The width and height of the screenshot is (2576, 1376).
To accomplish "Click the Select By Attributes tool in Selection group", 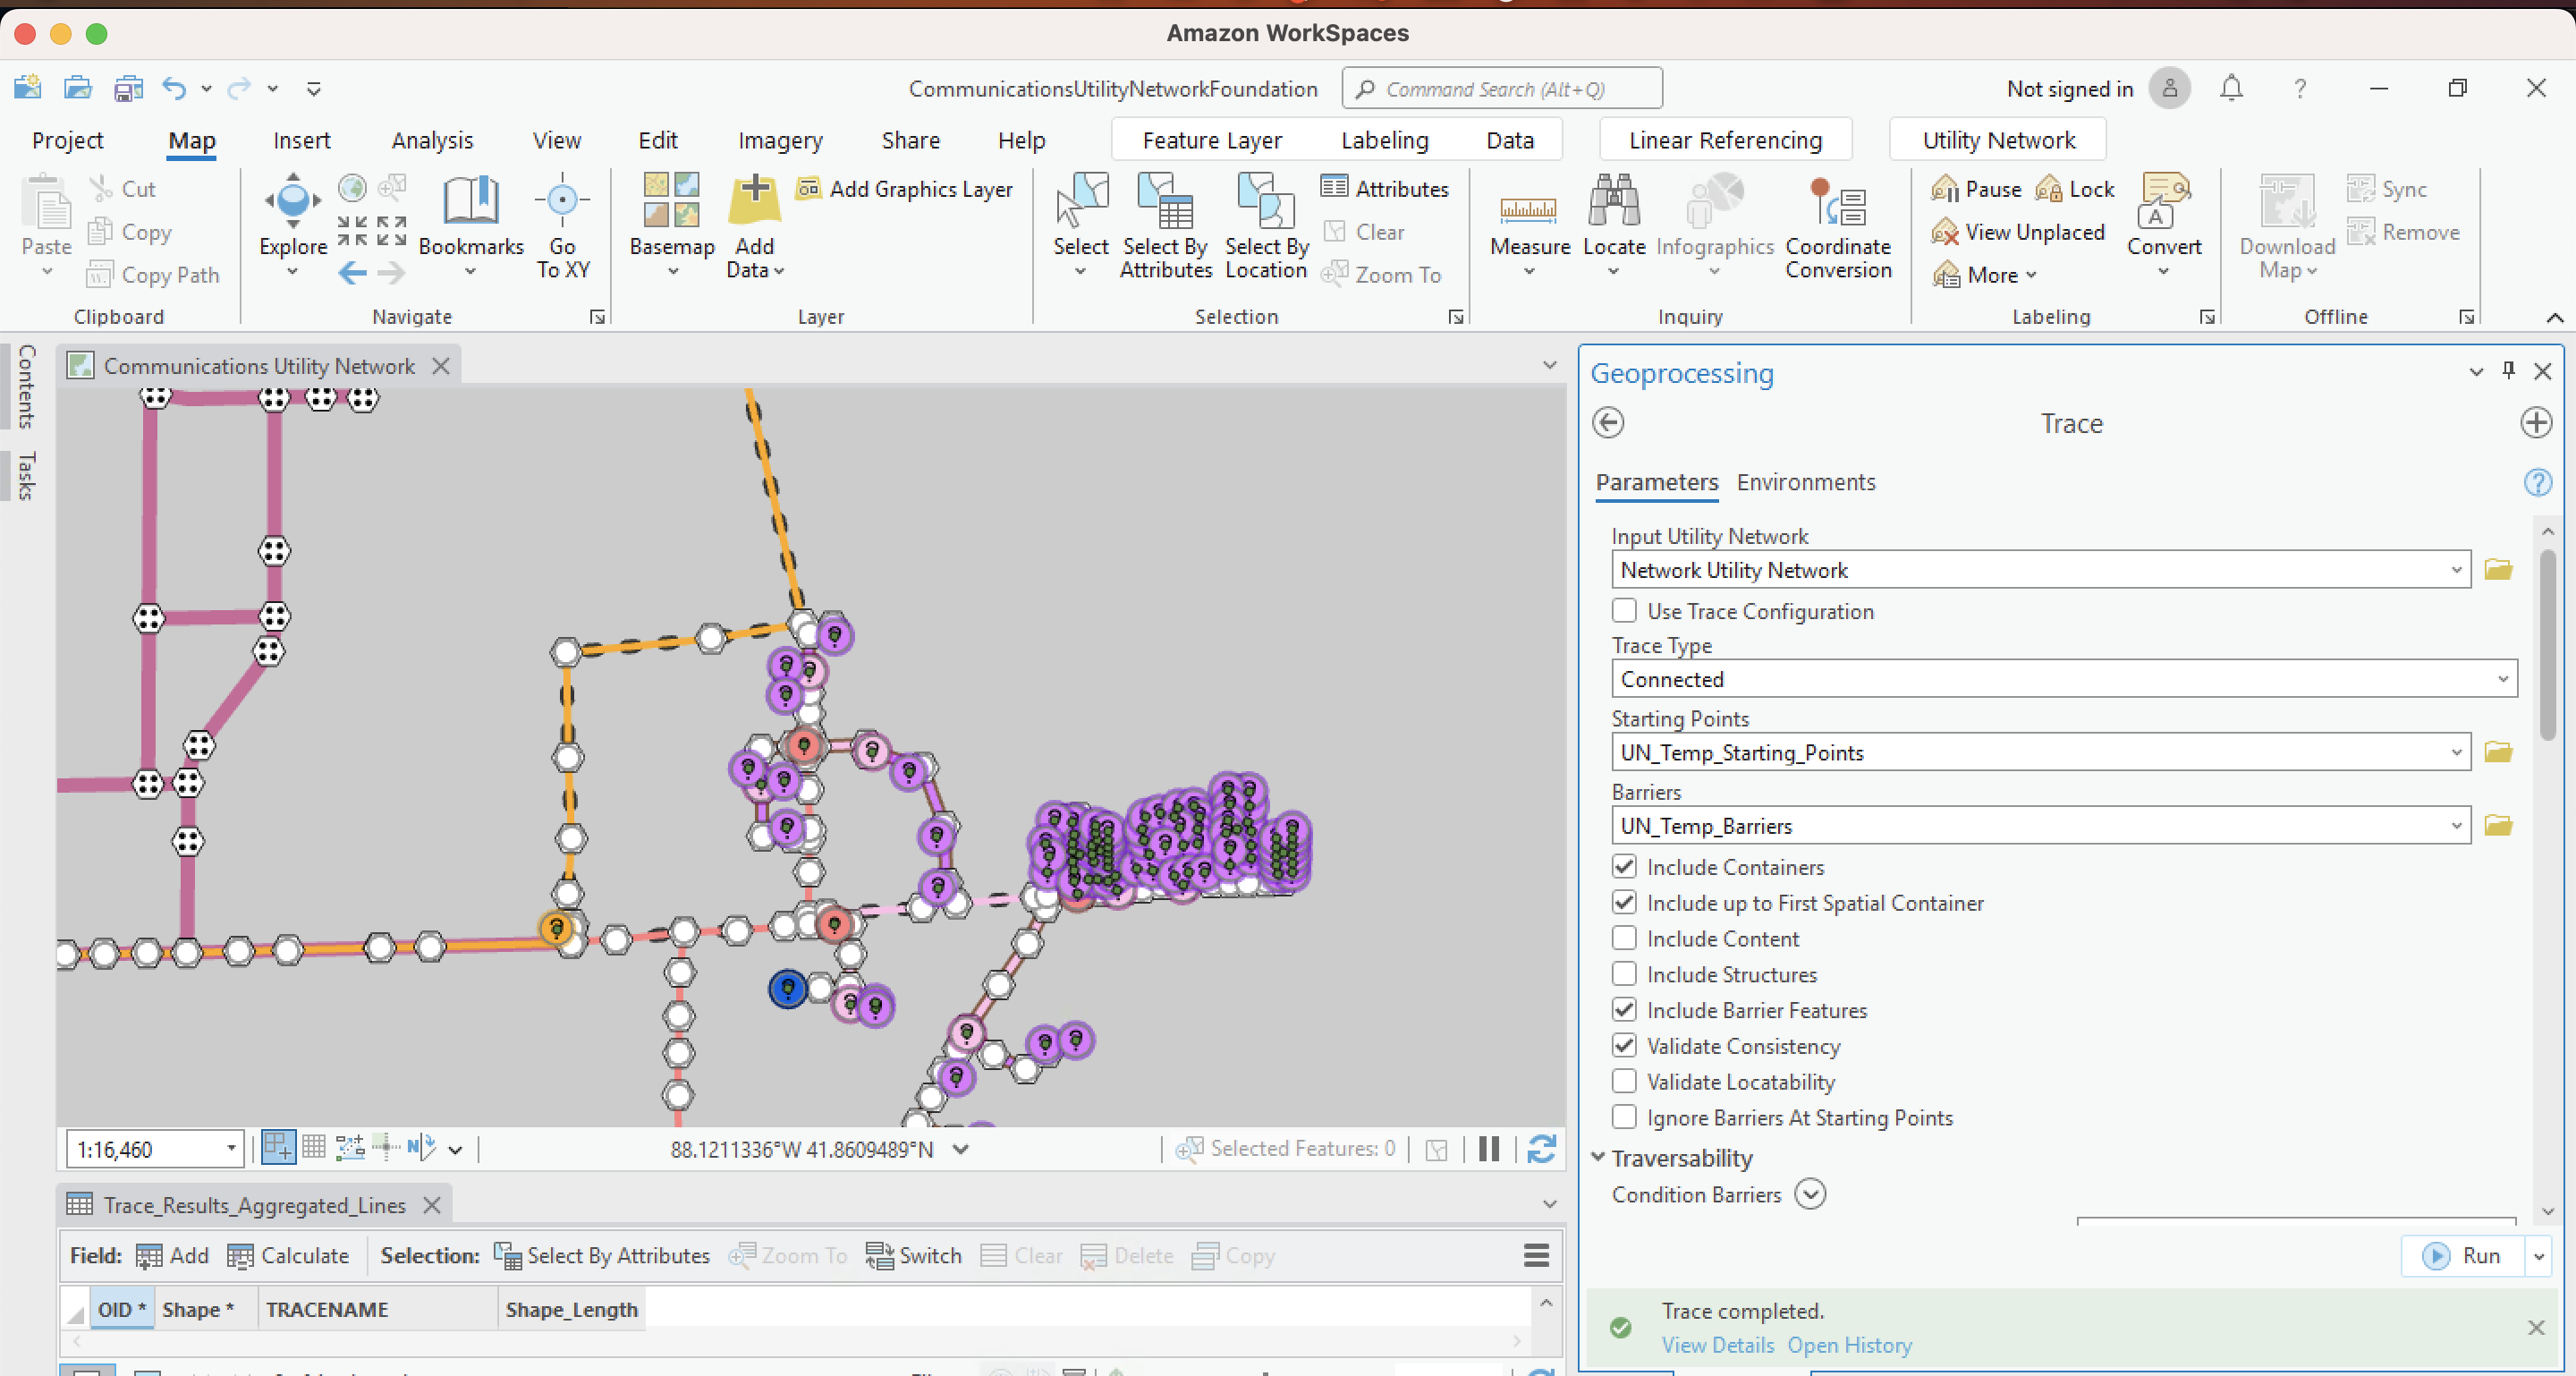I will (1164, 230).
